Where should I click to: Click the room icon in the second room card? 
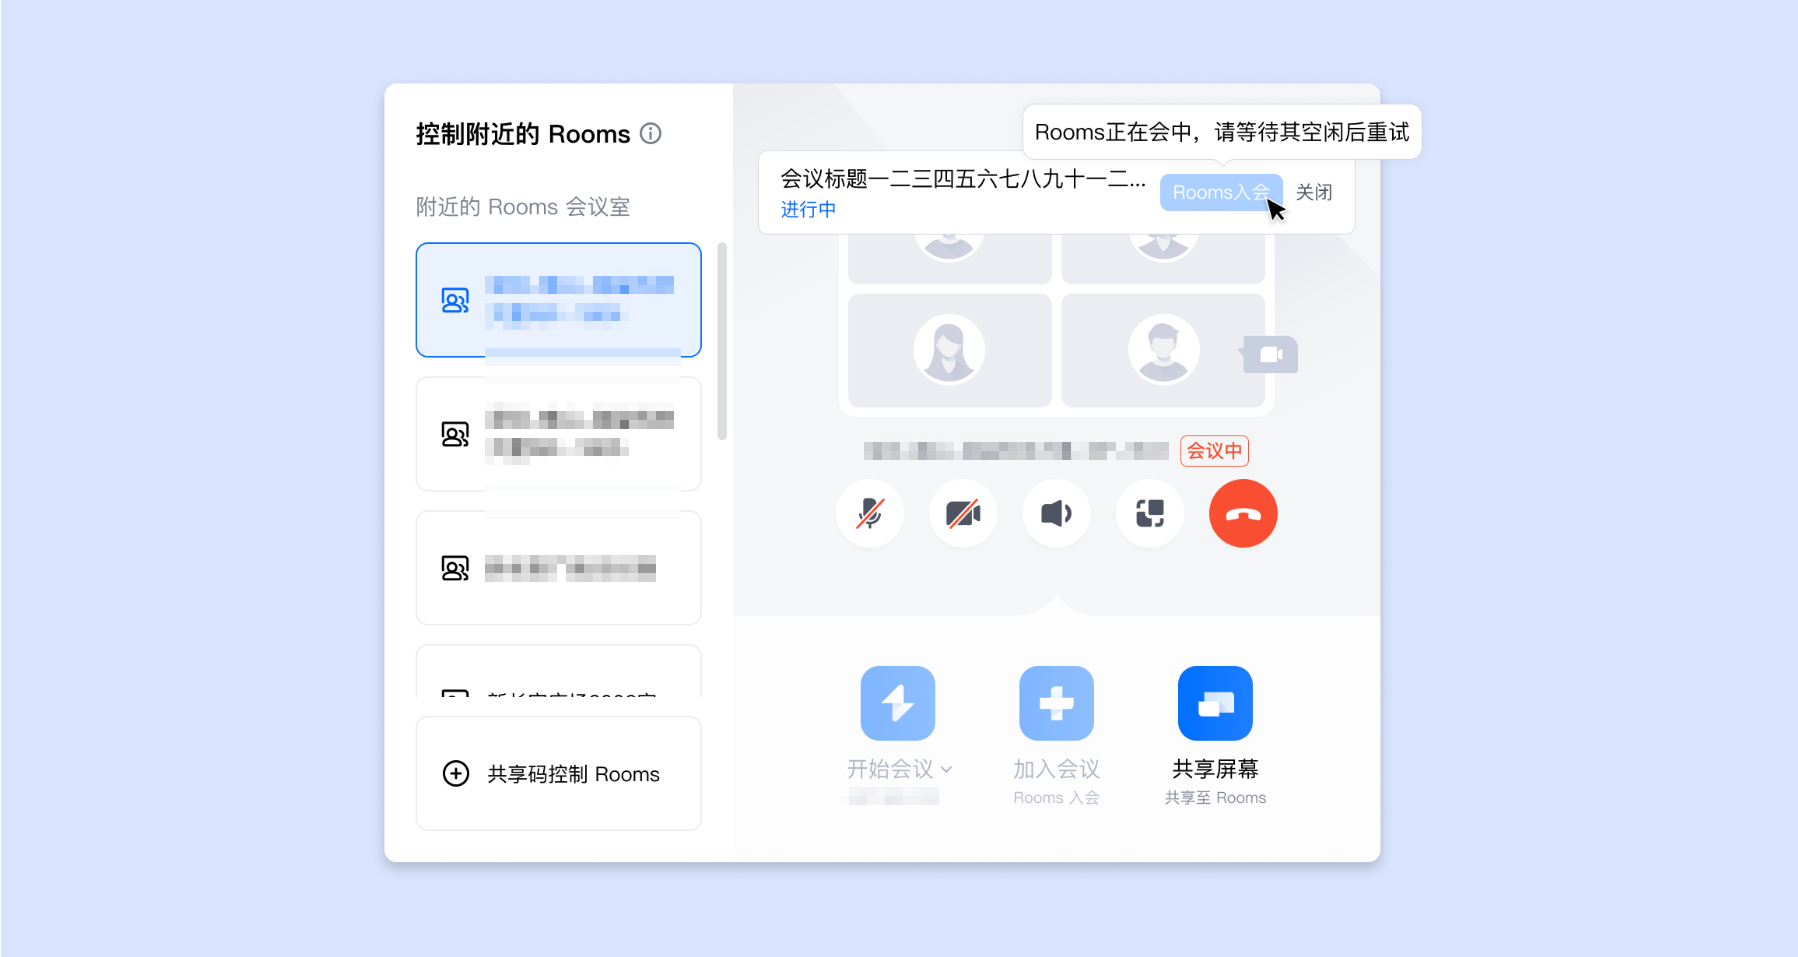(x=455, y=434)
